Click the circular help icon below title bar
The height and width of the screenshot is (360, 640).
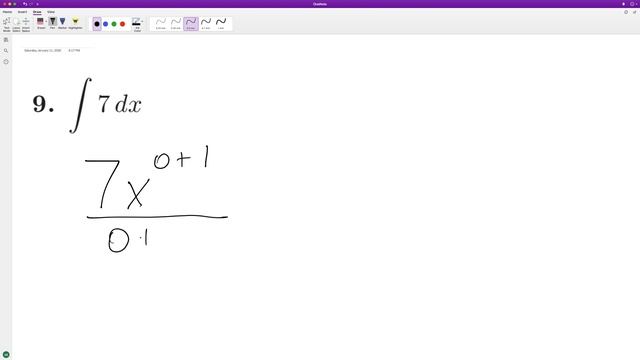626,12
